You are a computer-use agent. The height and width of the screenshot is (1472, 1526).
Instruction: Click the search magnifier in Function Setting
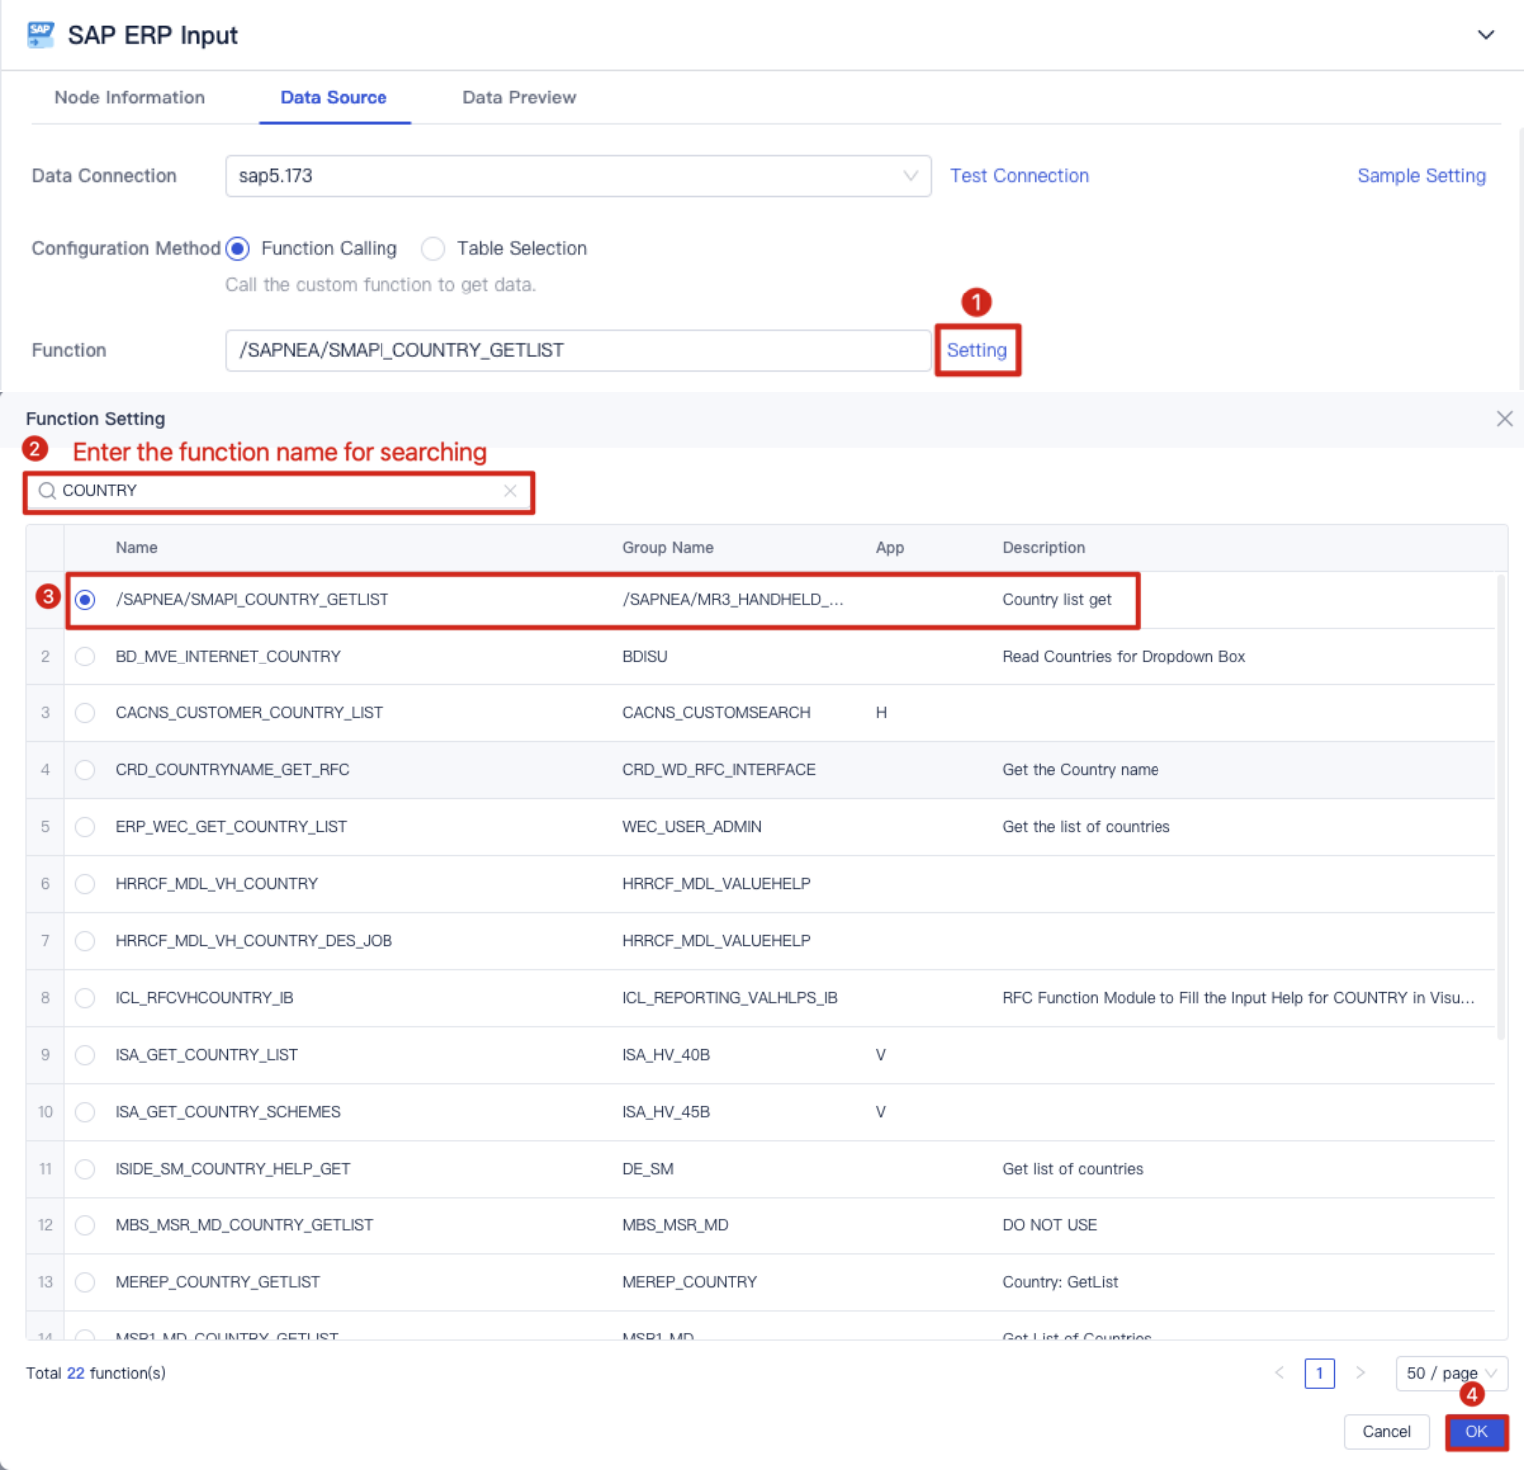[47, 491]
